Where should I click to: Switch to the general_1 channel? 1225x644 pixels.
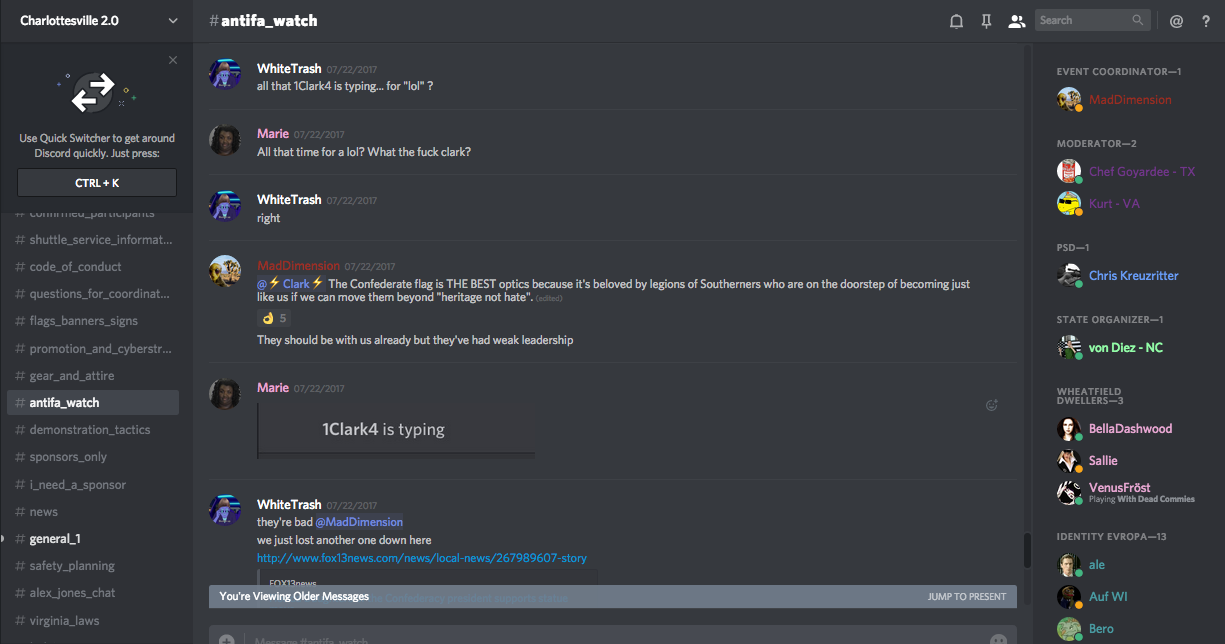pyautogui.click(x=55, y=539)
